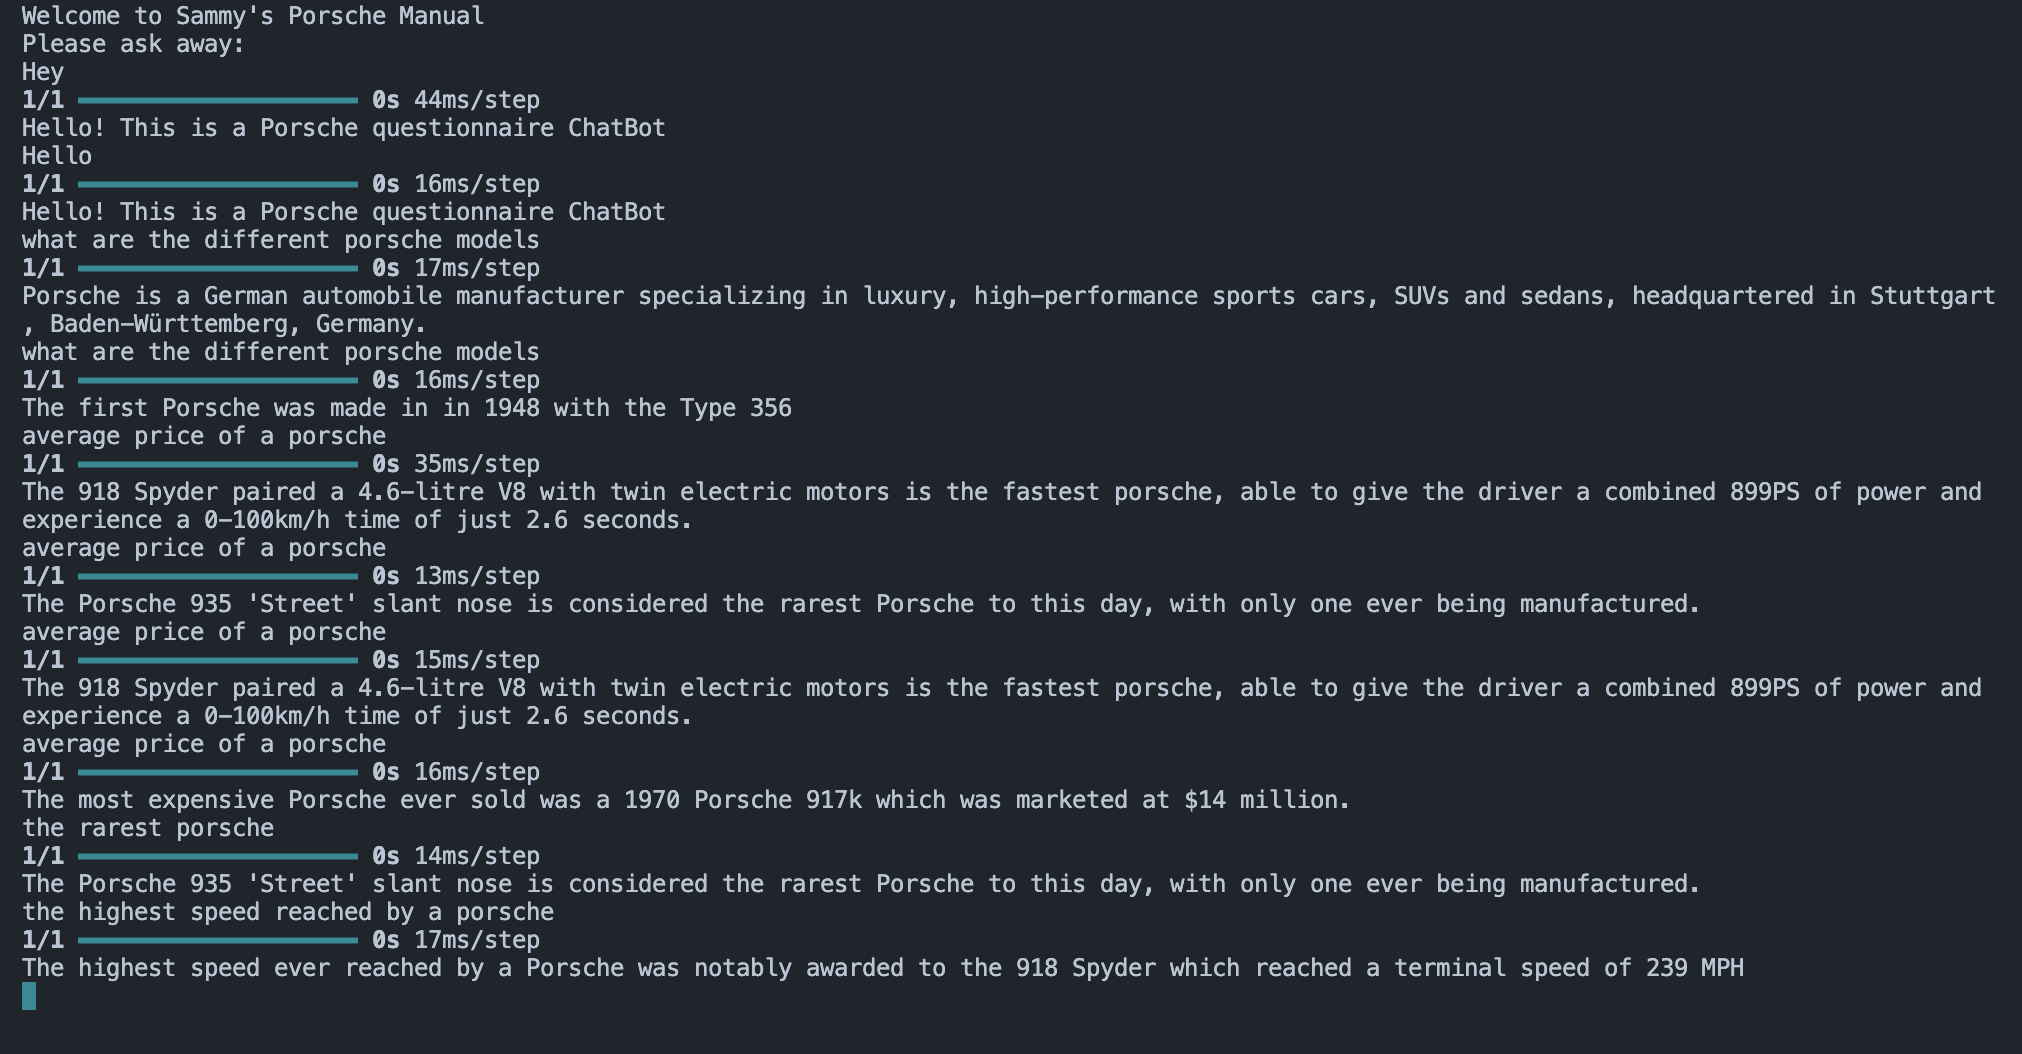The width and height of the screenshot is (2022, 1054).
Task: Click the progress bar beside 15ms/step
Action: tap(217, 660)
